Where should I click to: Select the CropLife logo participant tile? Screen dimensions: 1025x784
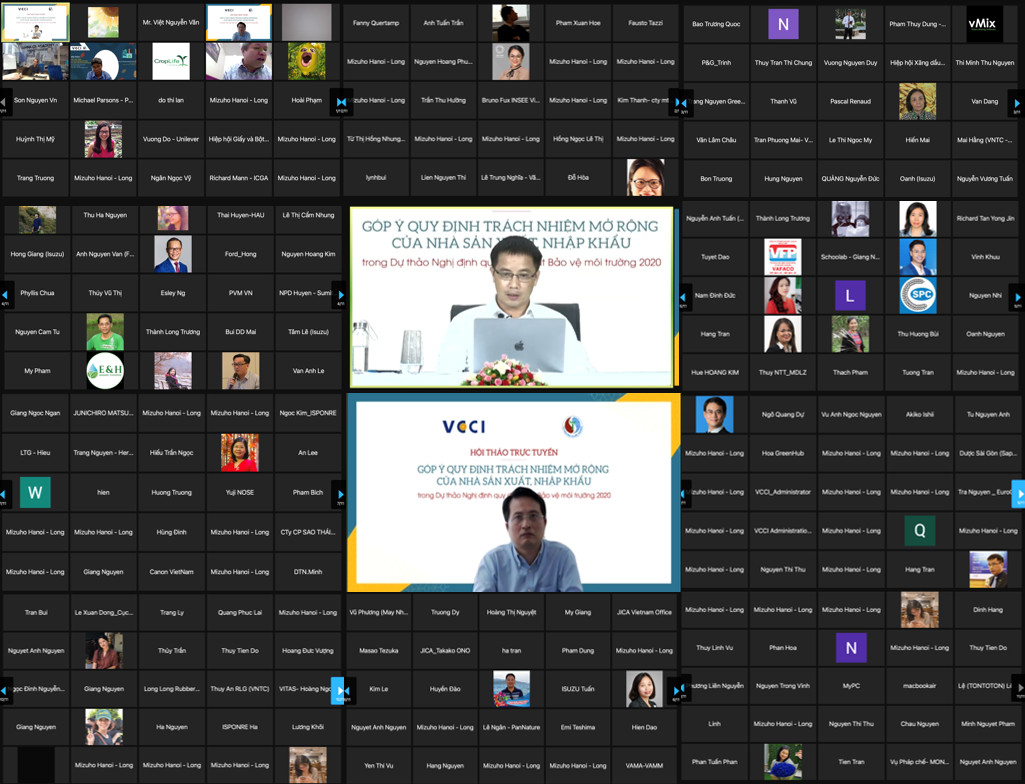[x=171, y=62]
